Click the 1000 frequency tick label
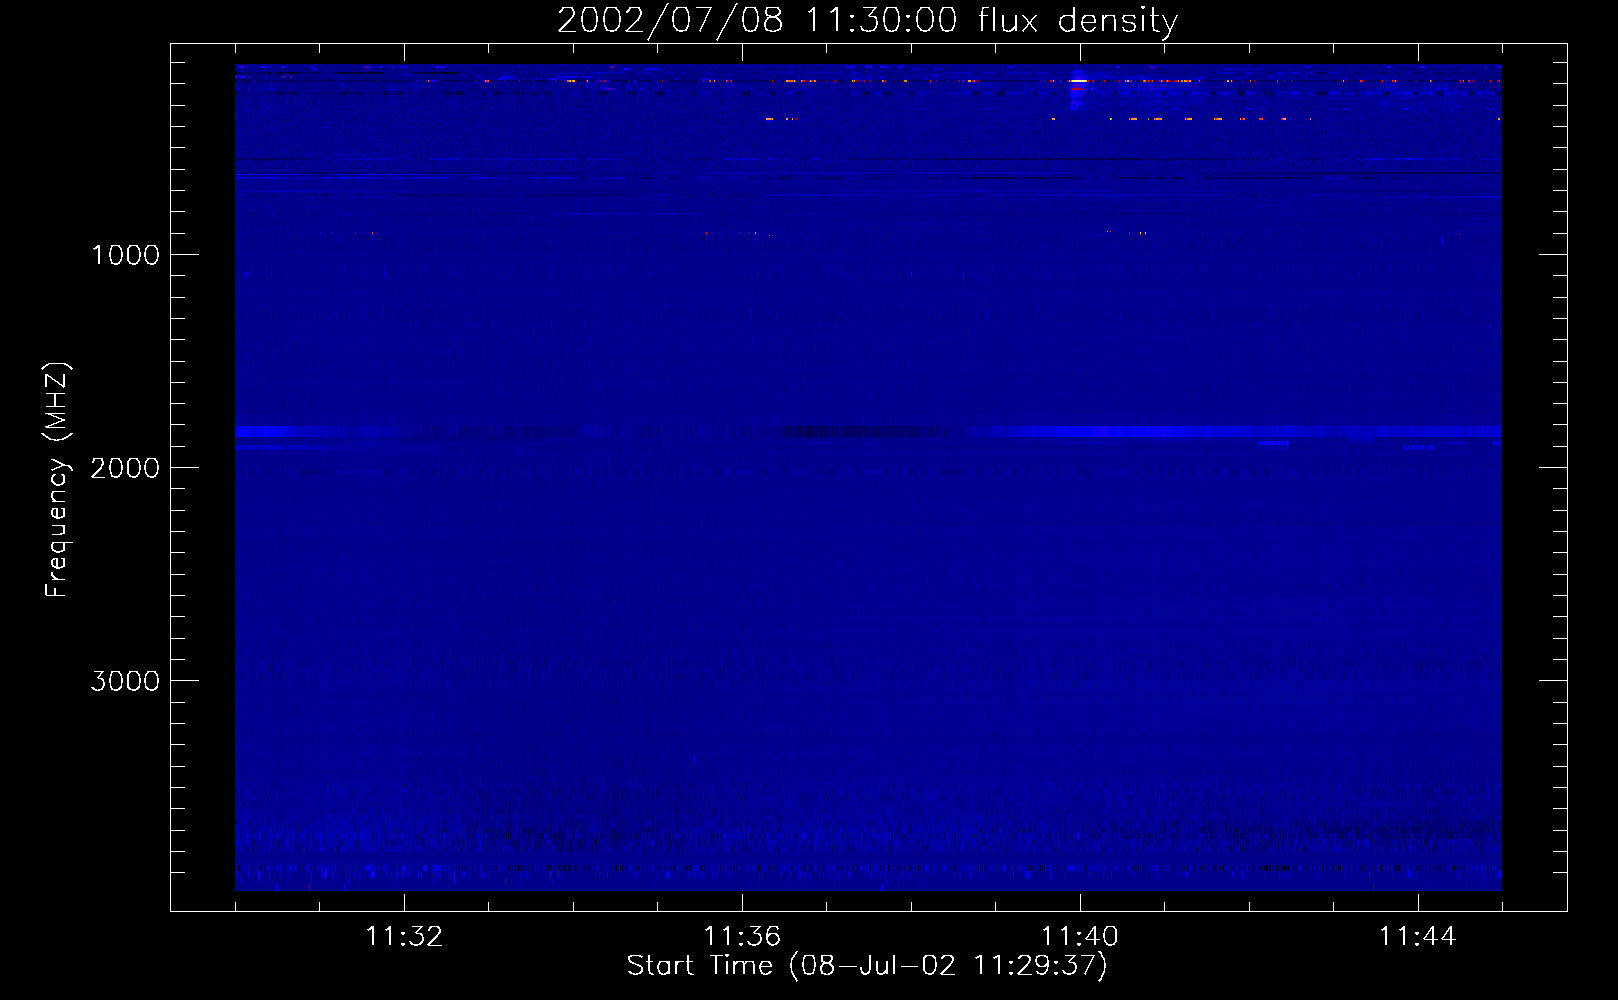The height and width of the screenshot is (1000, 1618). coord(125,255)
